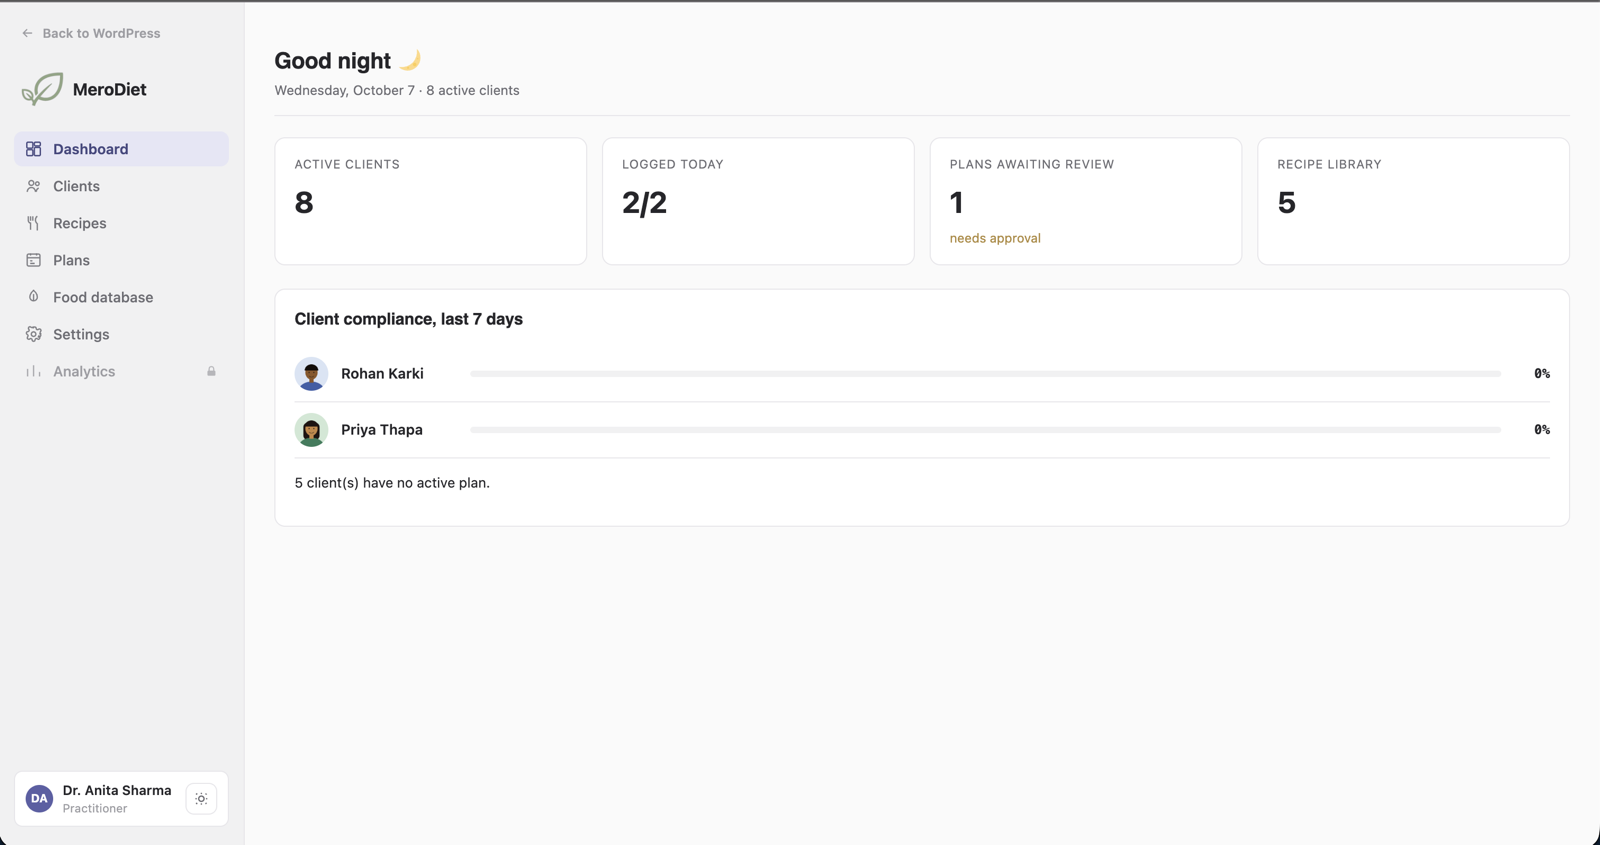Click the MeroDiet leaf logo
Image resolution: width=1600 pixels, height=845 pixels.
[x=42, y=89]
